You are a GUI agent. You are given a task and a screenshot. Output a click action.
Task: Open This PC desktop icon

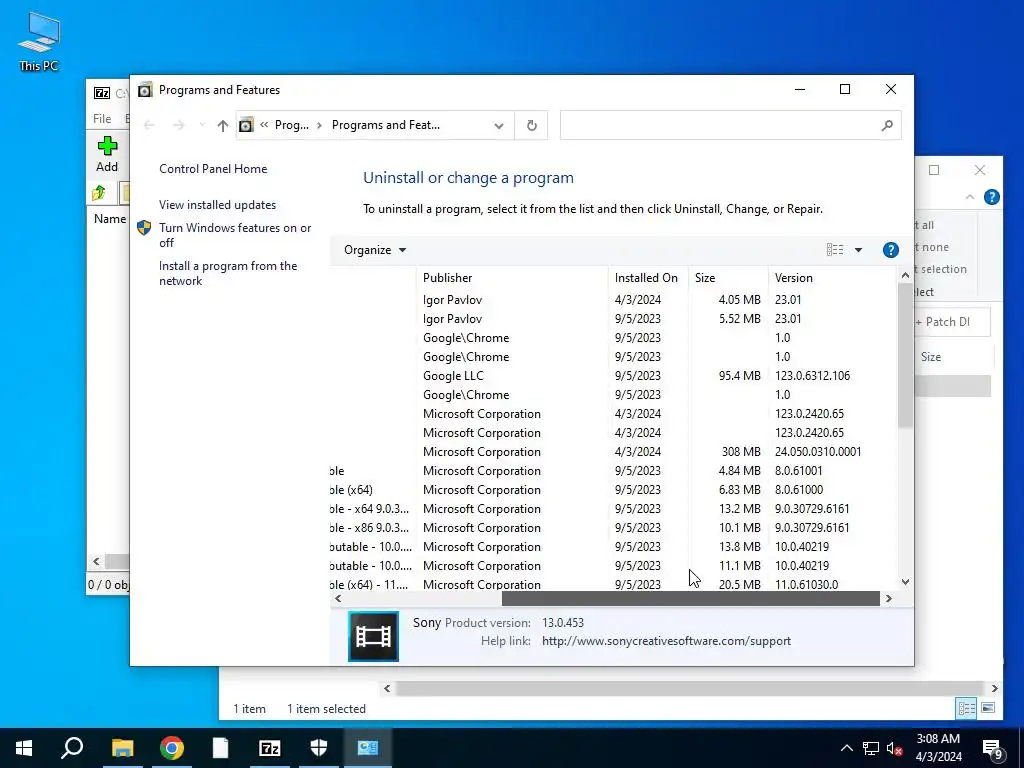tap(39, 42)
